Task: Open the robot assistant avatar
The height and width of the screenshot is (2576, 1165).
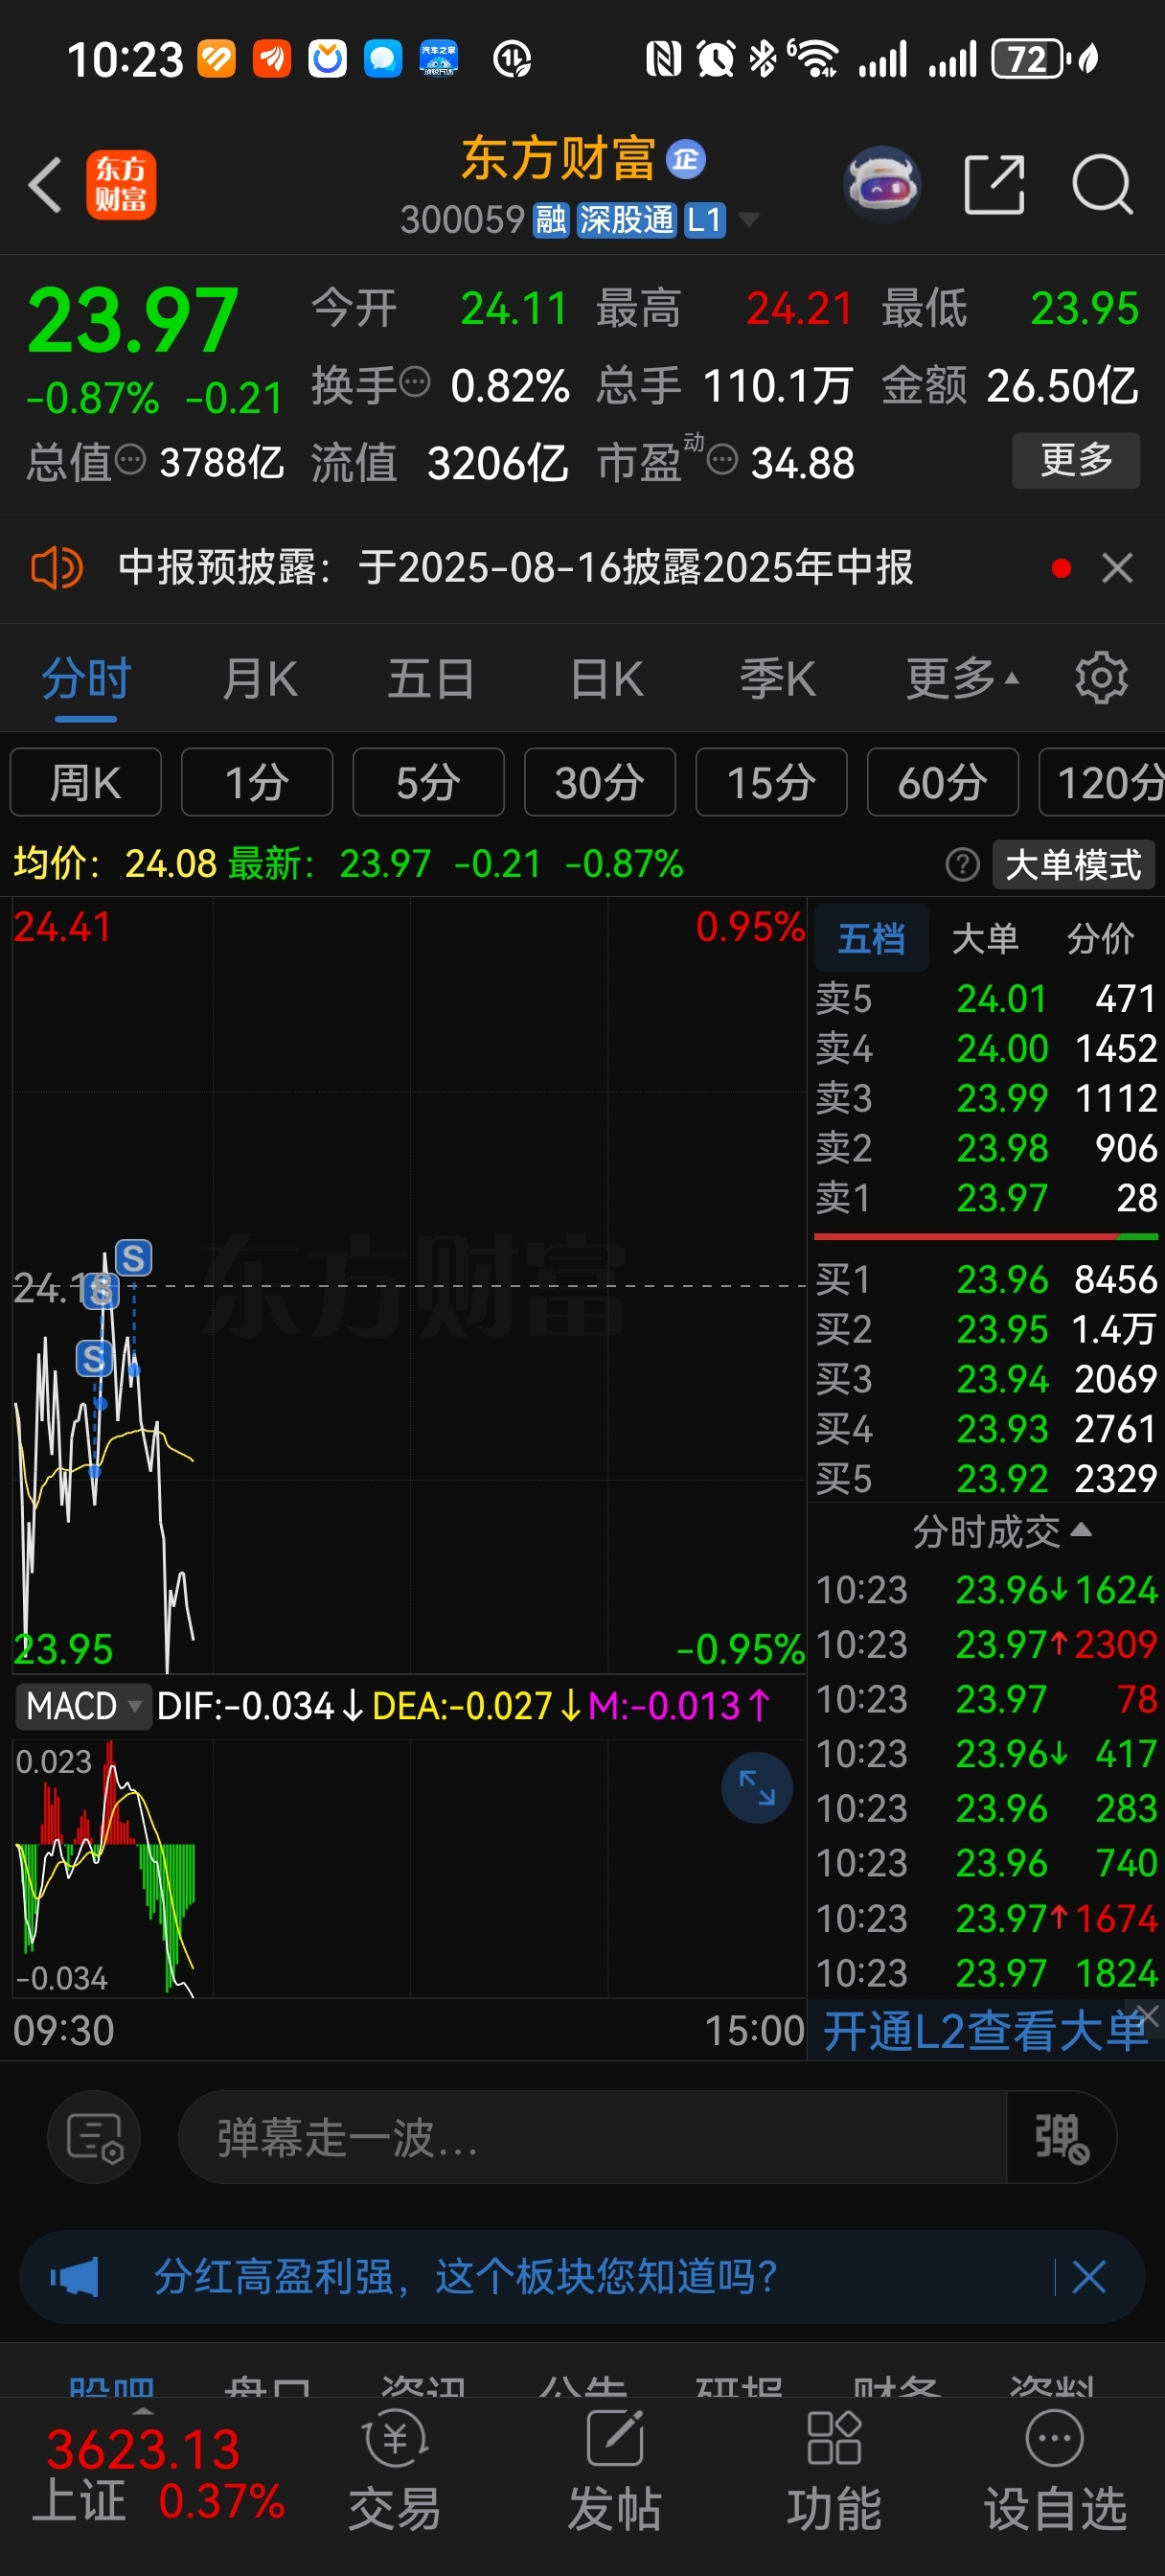Action: 881,185
